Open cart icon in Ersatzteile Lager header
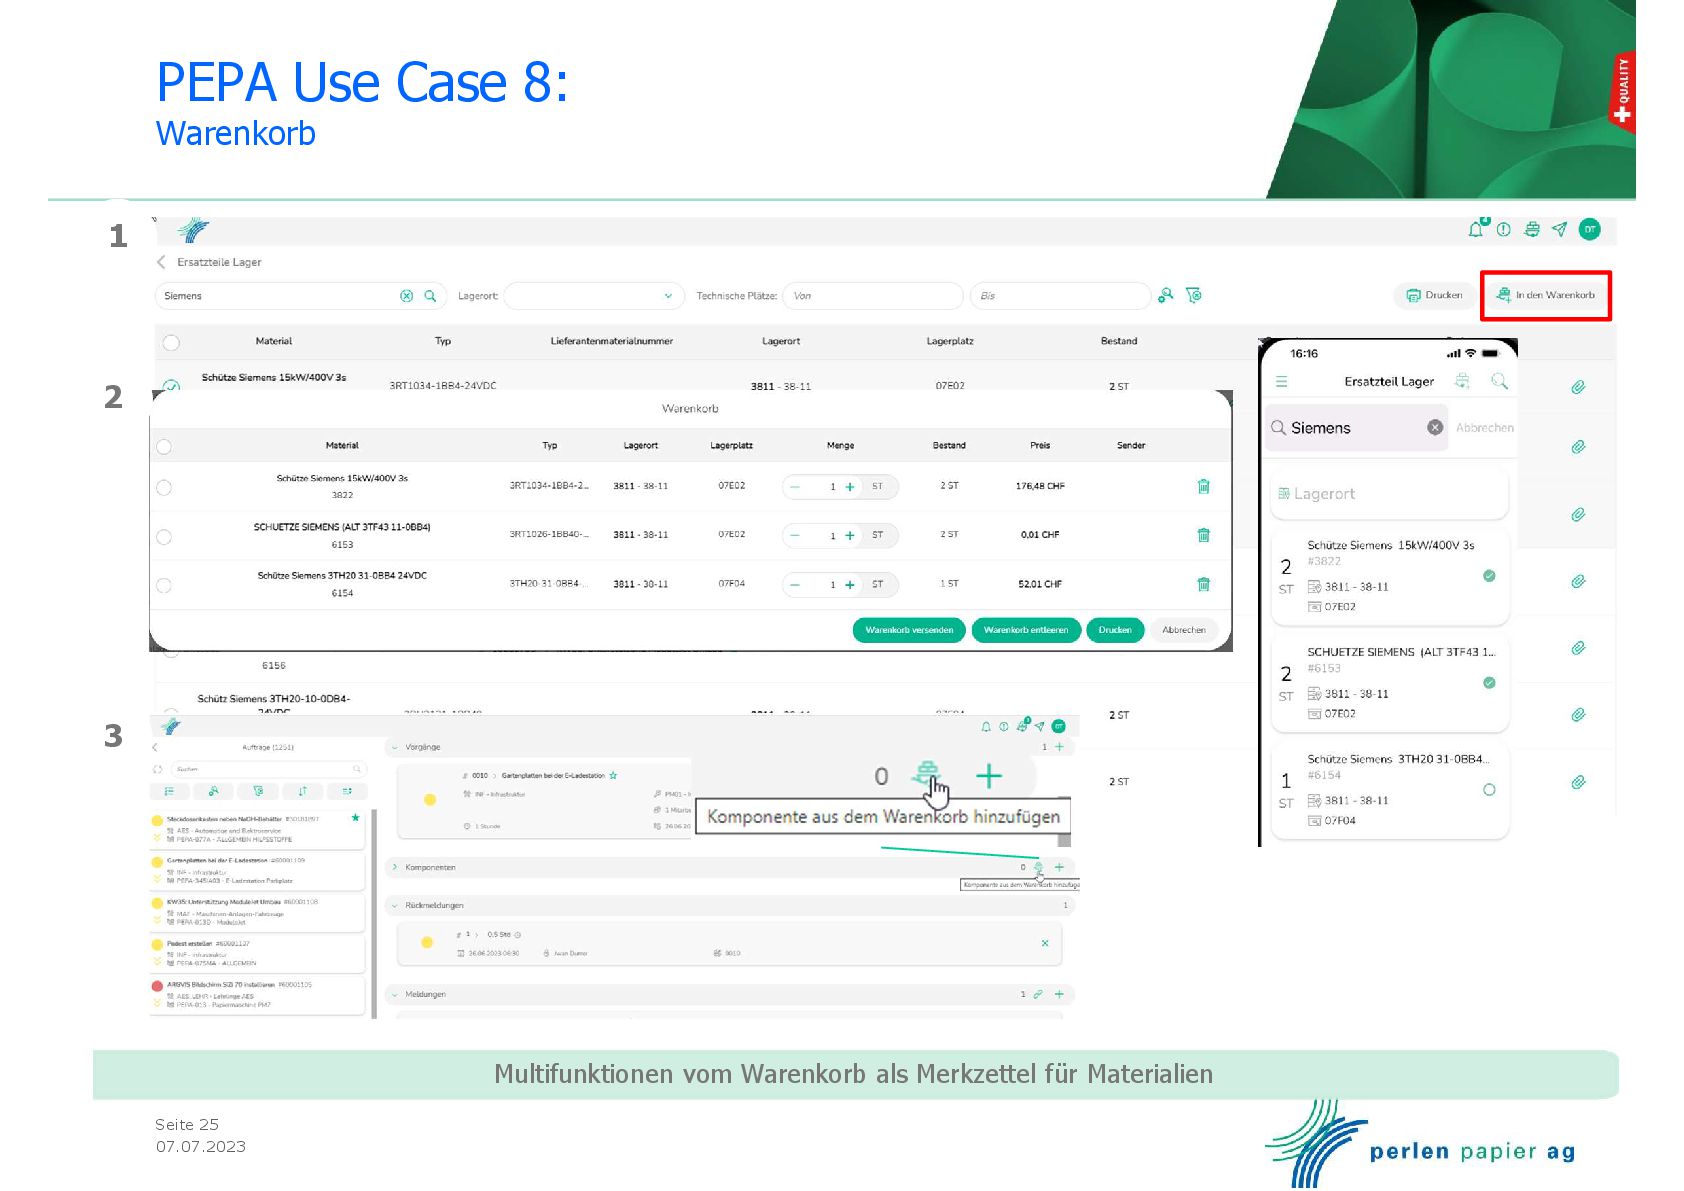 [x=1532, y=230]
